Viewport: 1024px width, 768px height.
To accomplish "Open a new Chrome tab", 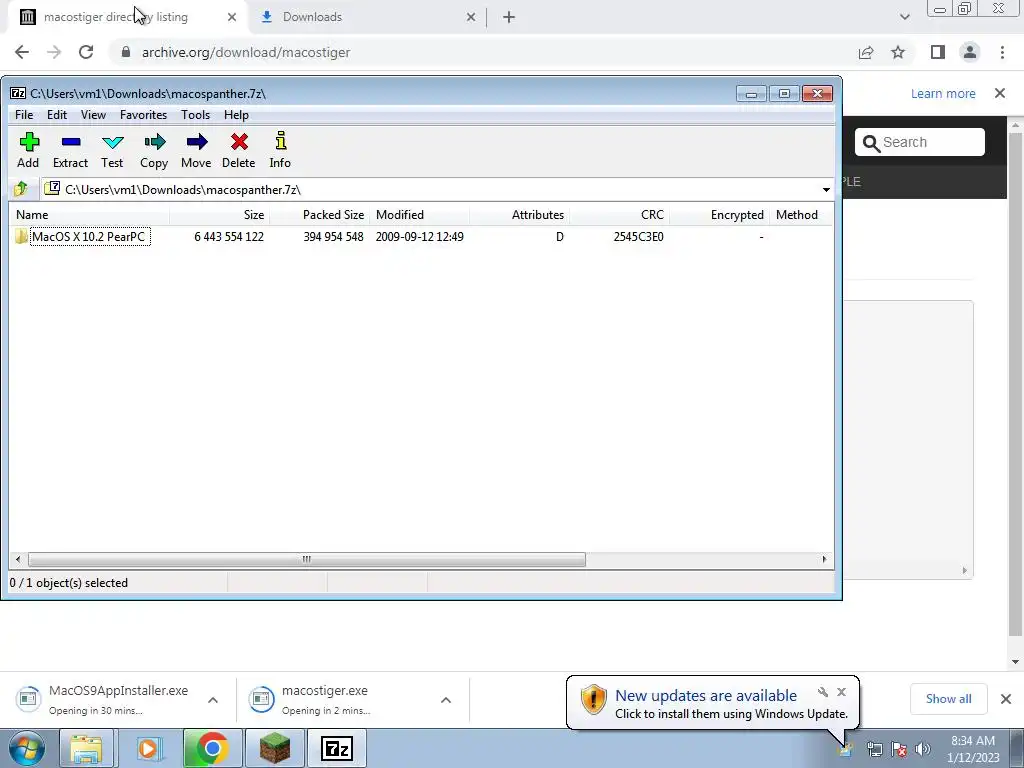I will 509,17.
